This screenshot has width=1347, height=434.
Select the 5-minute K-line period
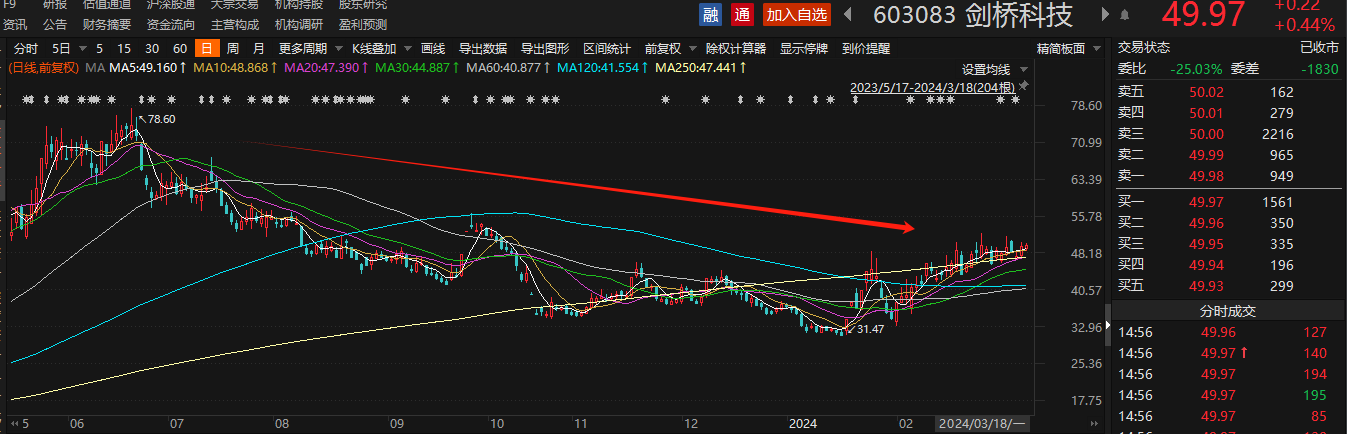(99, 49)
